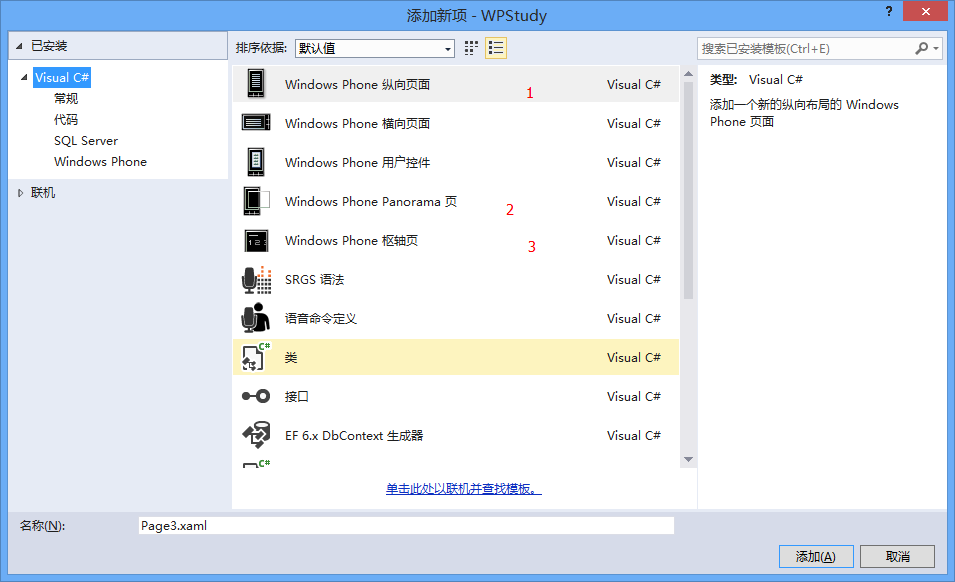Select the 常规 category
This screenshot has width=955, height=582.
66,99
